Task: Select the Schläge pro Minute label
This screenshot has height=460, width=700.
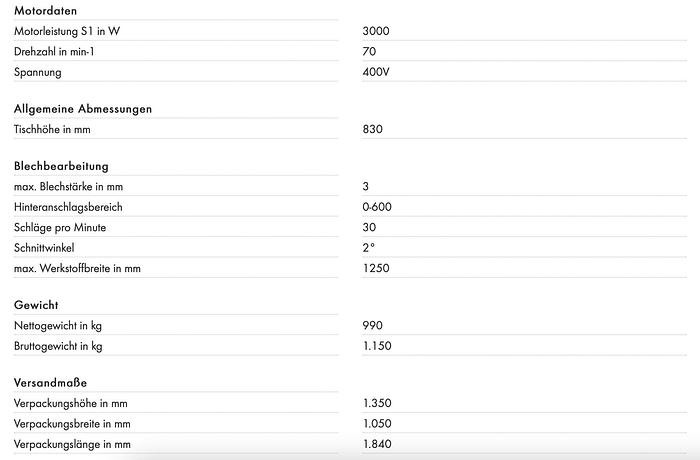Action: [60, 227]
